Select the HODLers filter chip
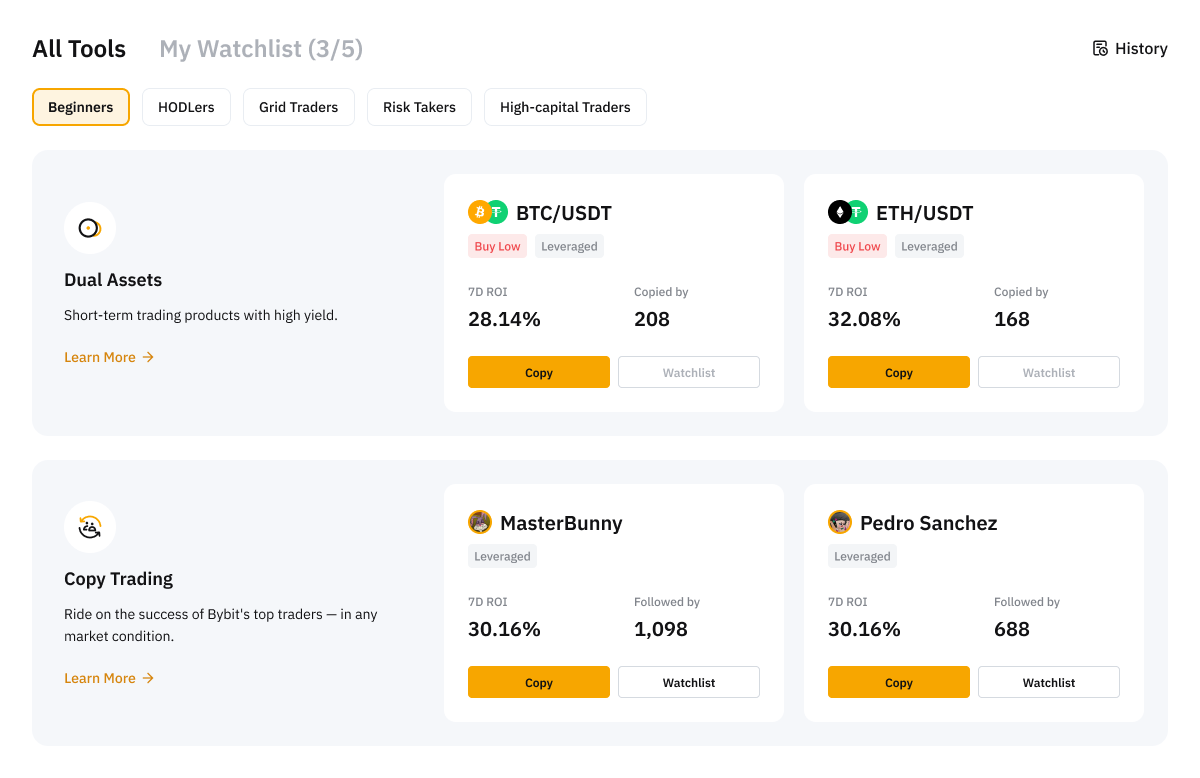 186,107
